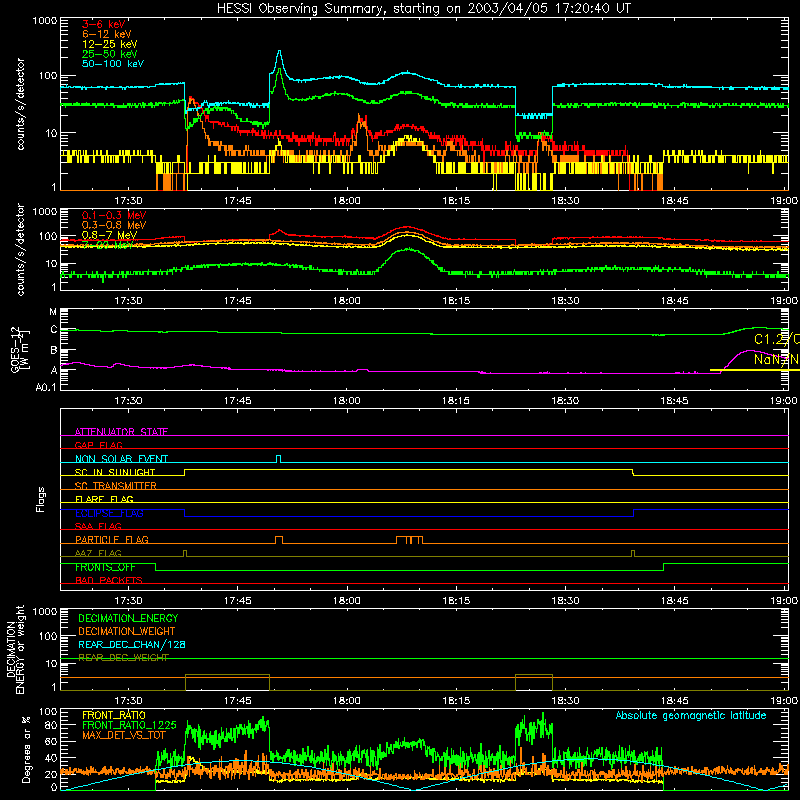Click the vertical Flags axis title
Screen dimensions: 800x800
[41, 499]
